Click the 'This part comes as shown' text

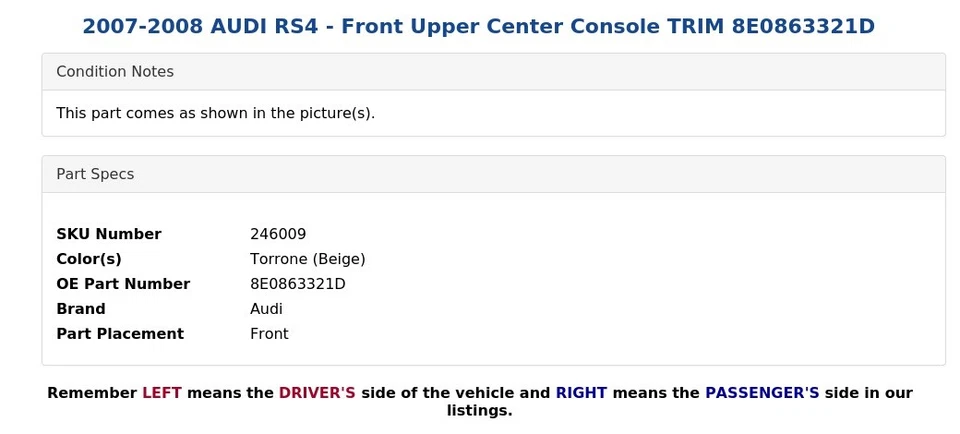(215, 113)
